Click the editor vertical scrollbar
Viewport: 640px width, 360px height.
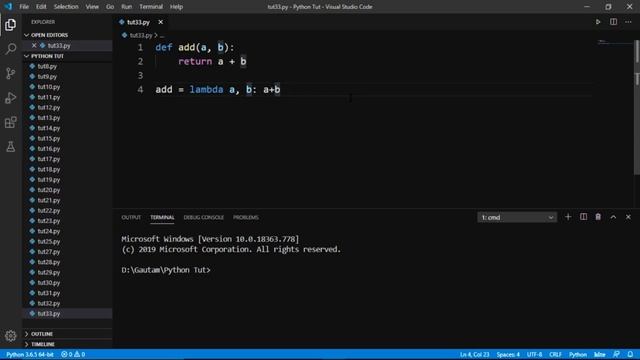[x=637, y=108]
